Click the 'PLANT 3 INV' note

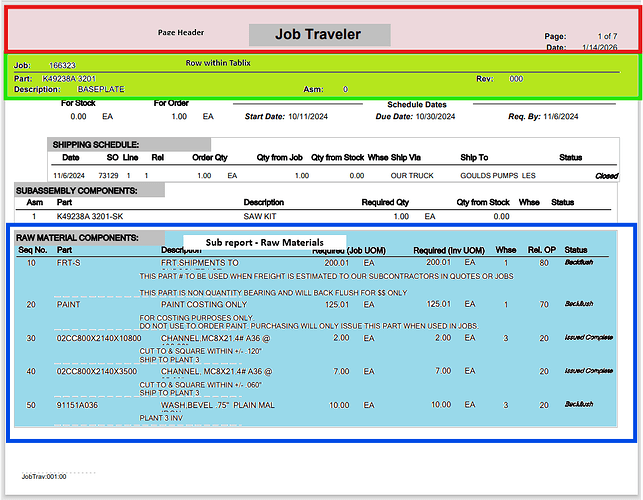point(161,418)
